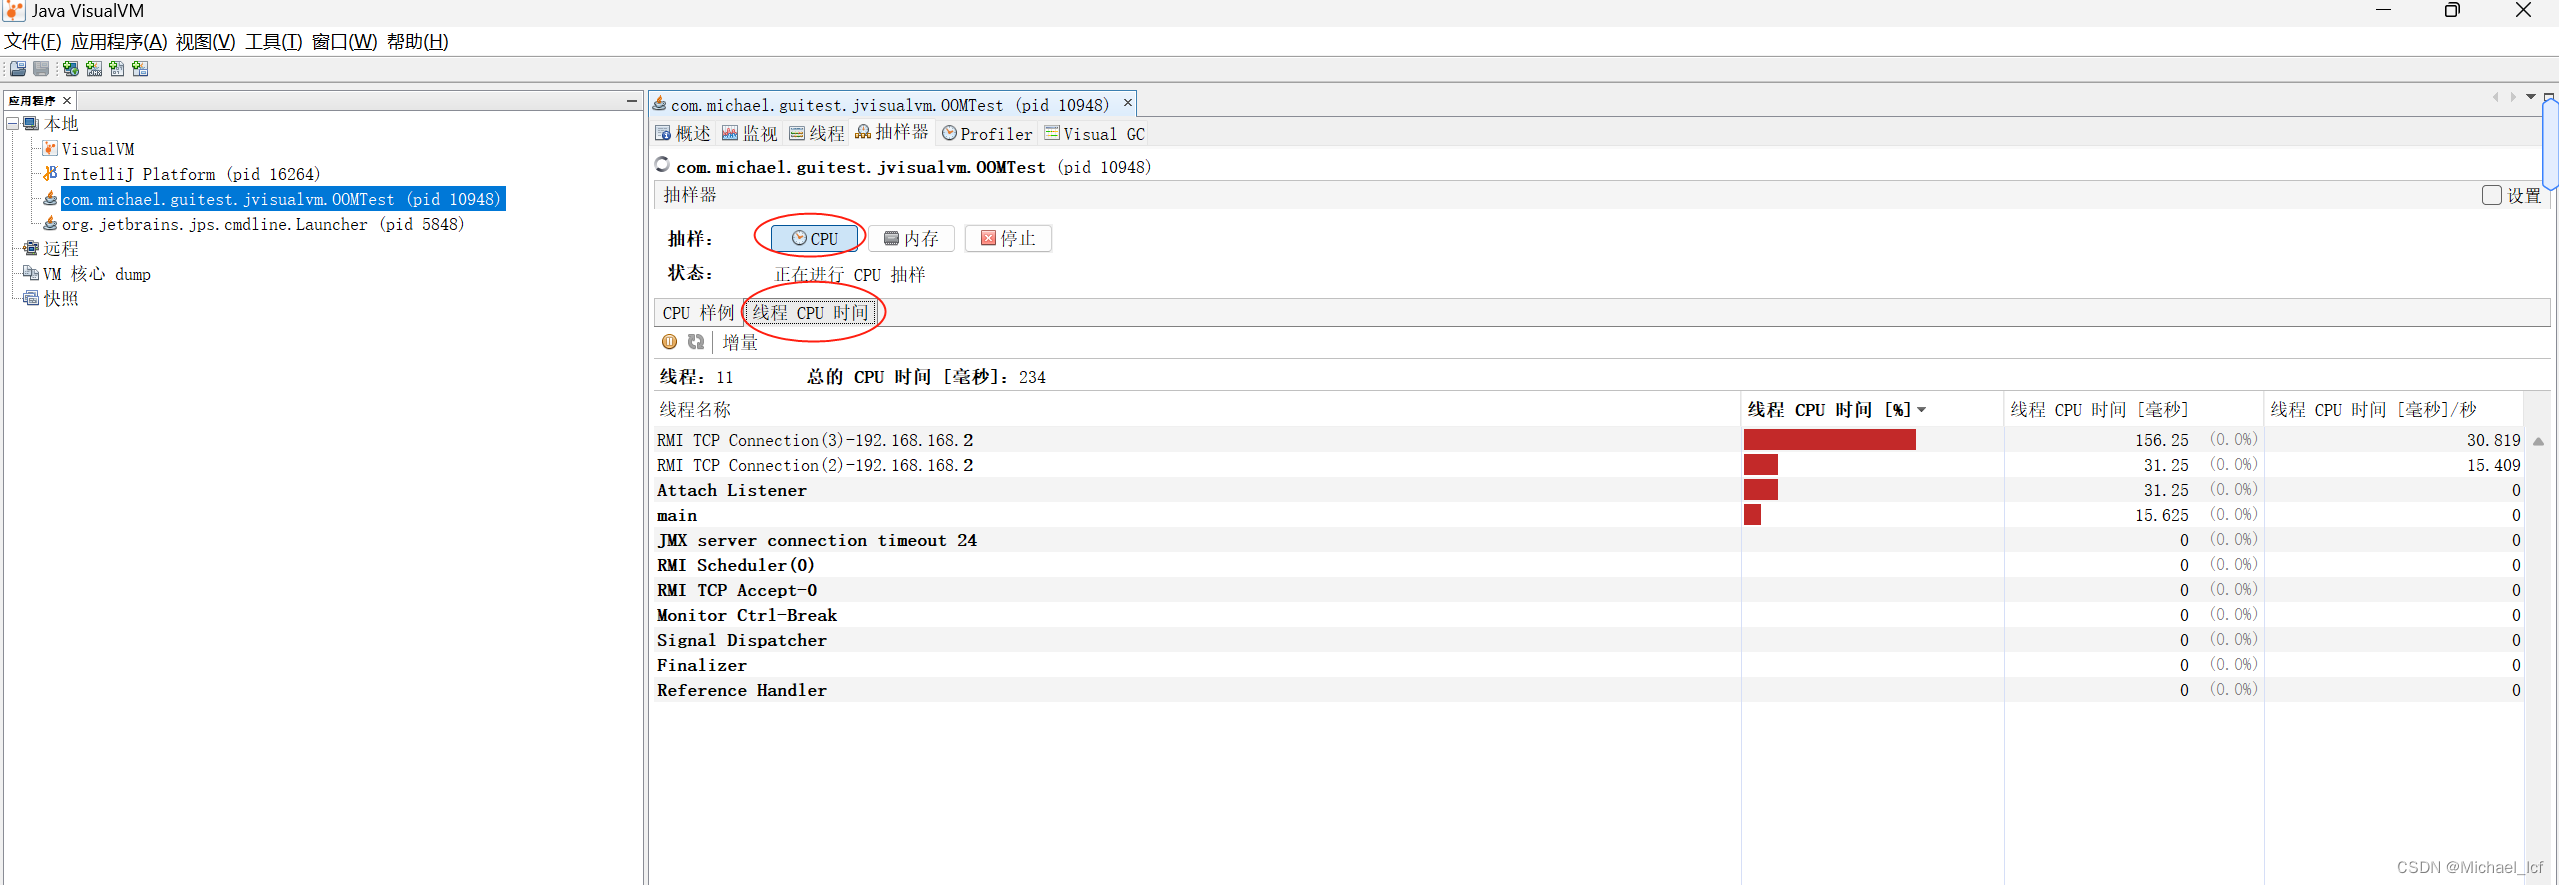Toggle the 增量 delta results button

pos(740,342)
